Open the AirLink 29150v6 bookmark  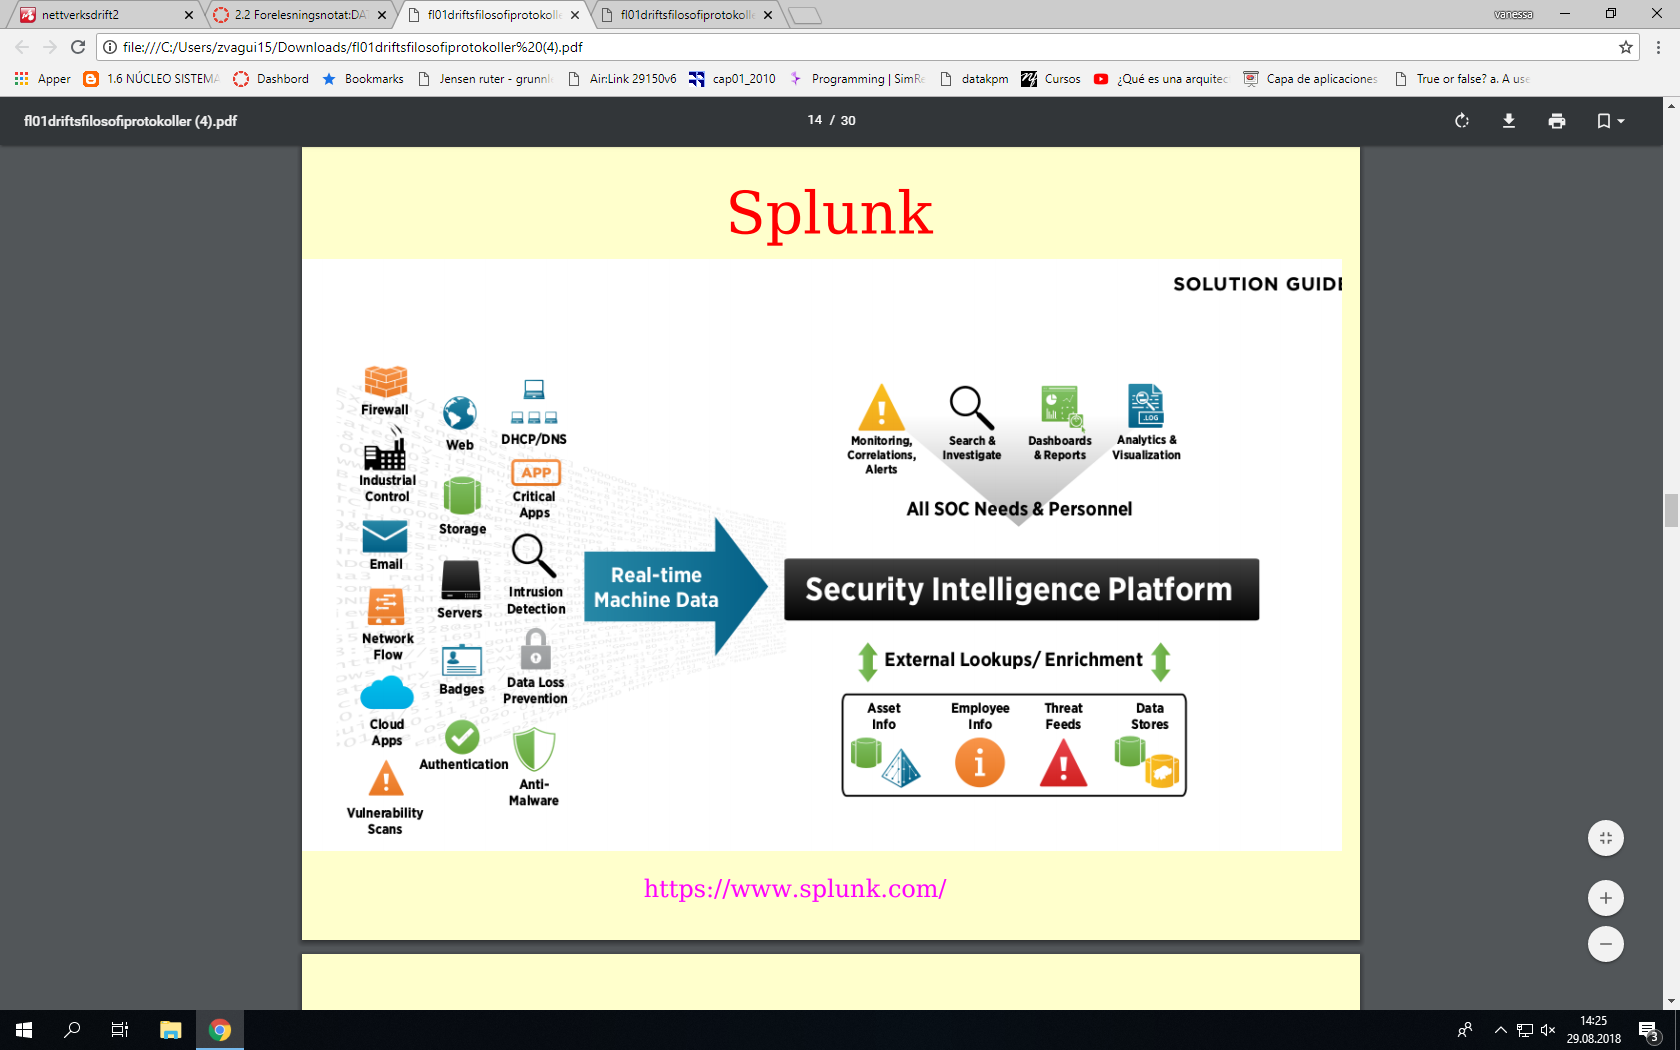point(622,79)
